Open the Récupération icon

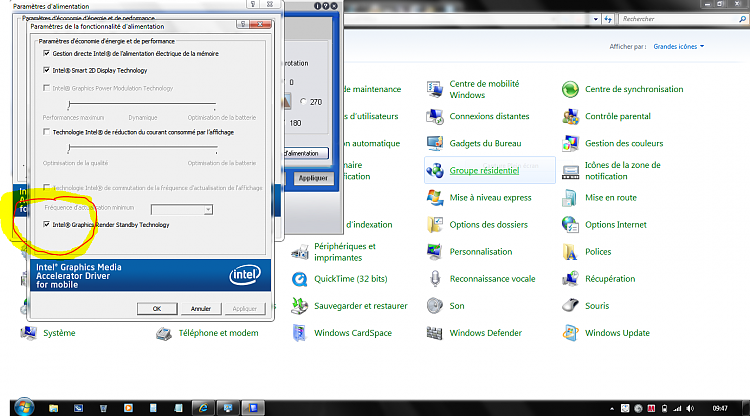(570, 279)
